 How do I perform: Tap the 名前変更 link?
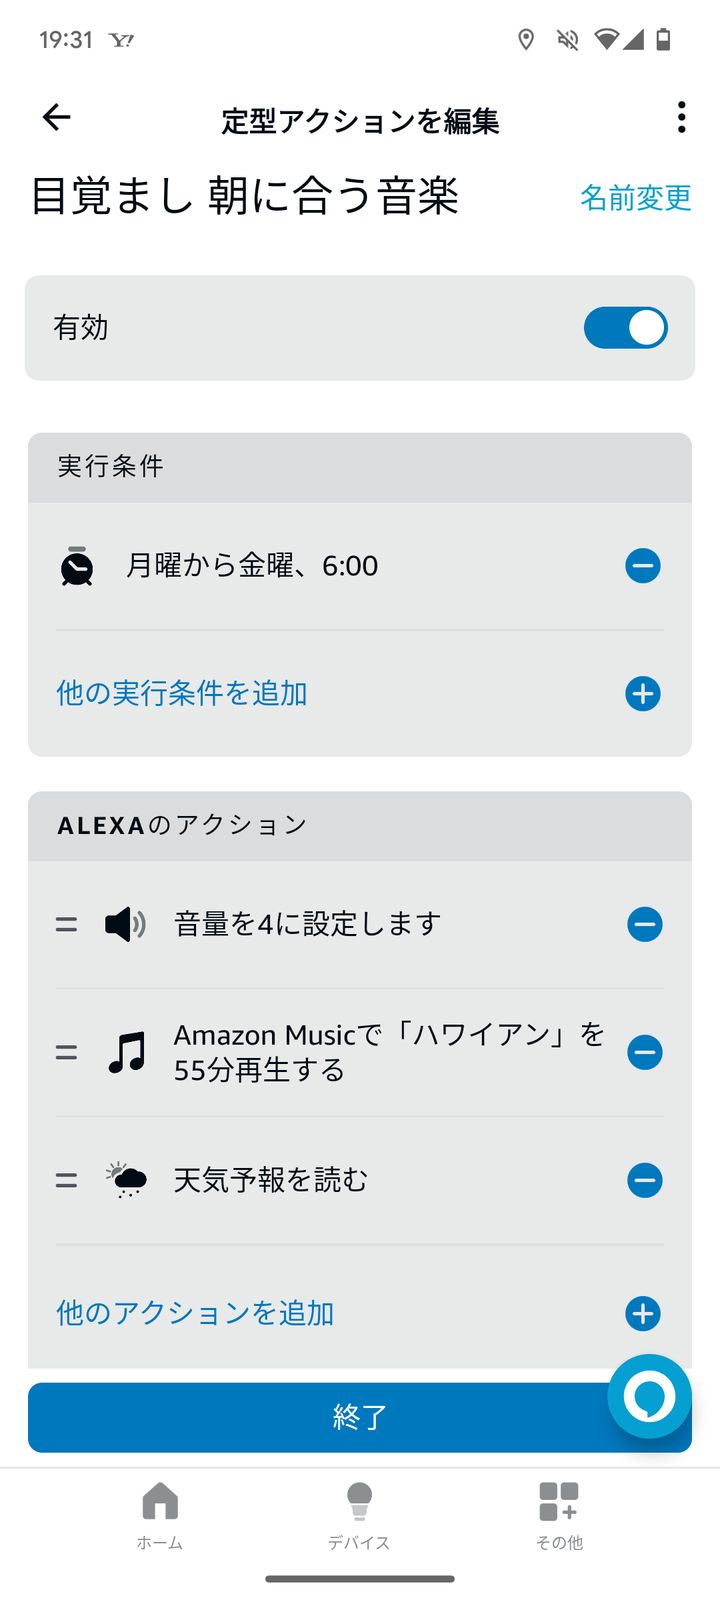[x=635, y=197]
